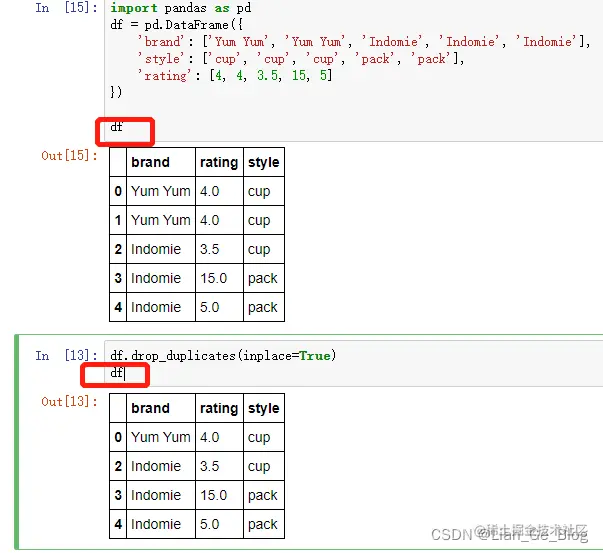Click rating '5.0' in the Out[15] table

[210, 307]
